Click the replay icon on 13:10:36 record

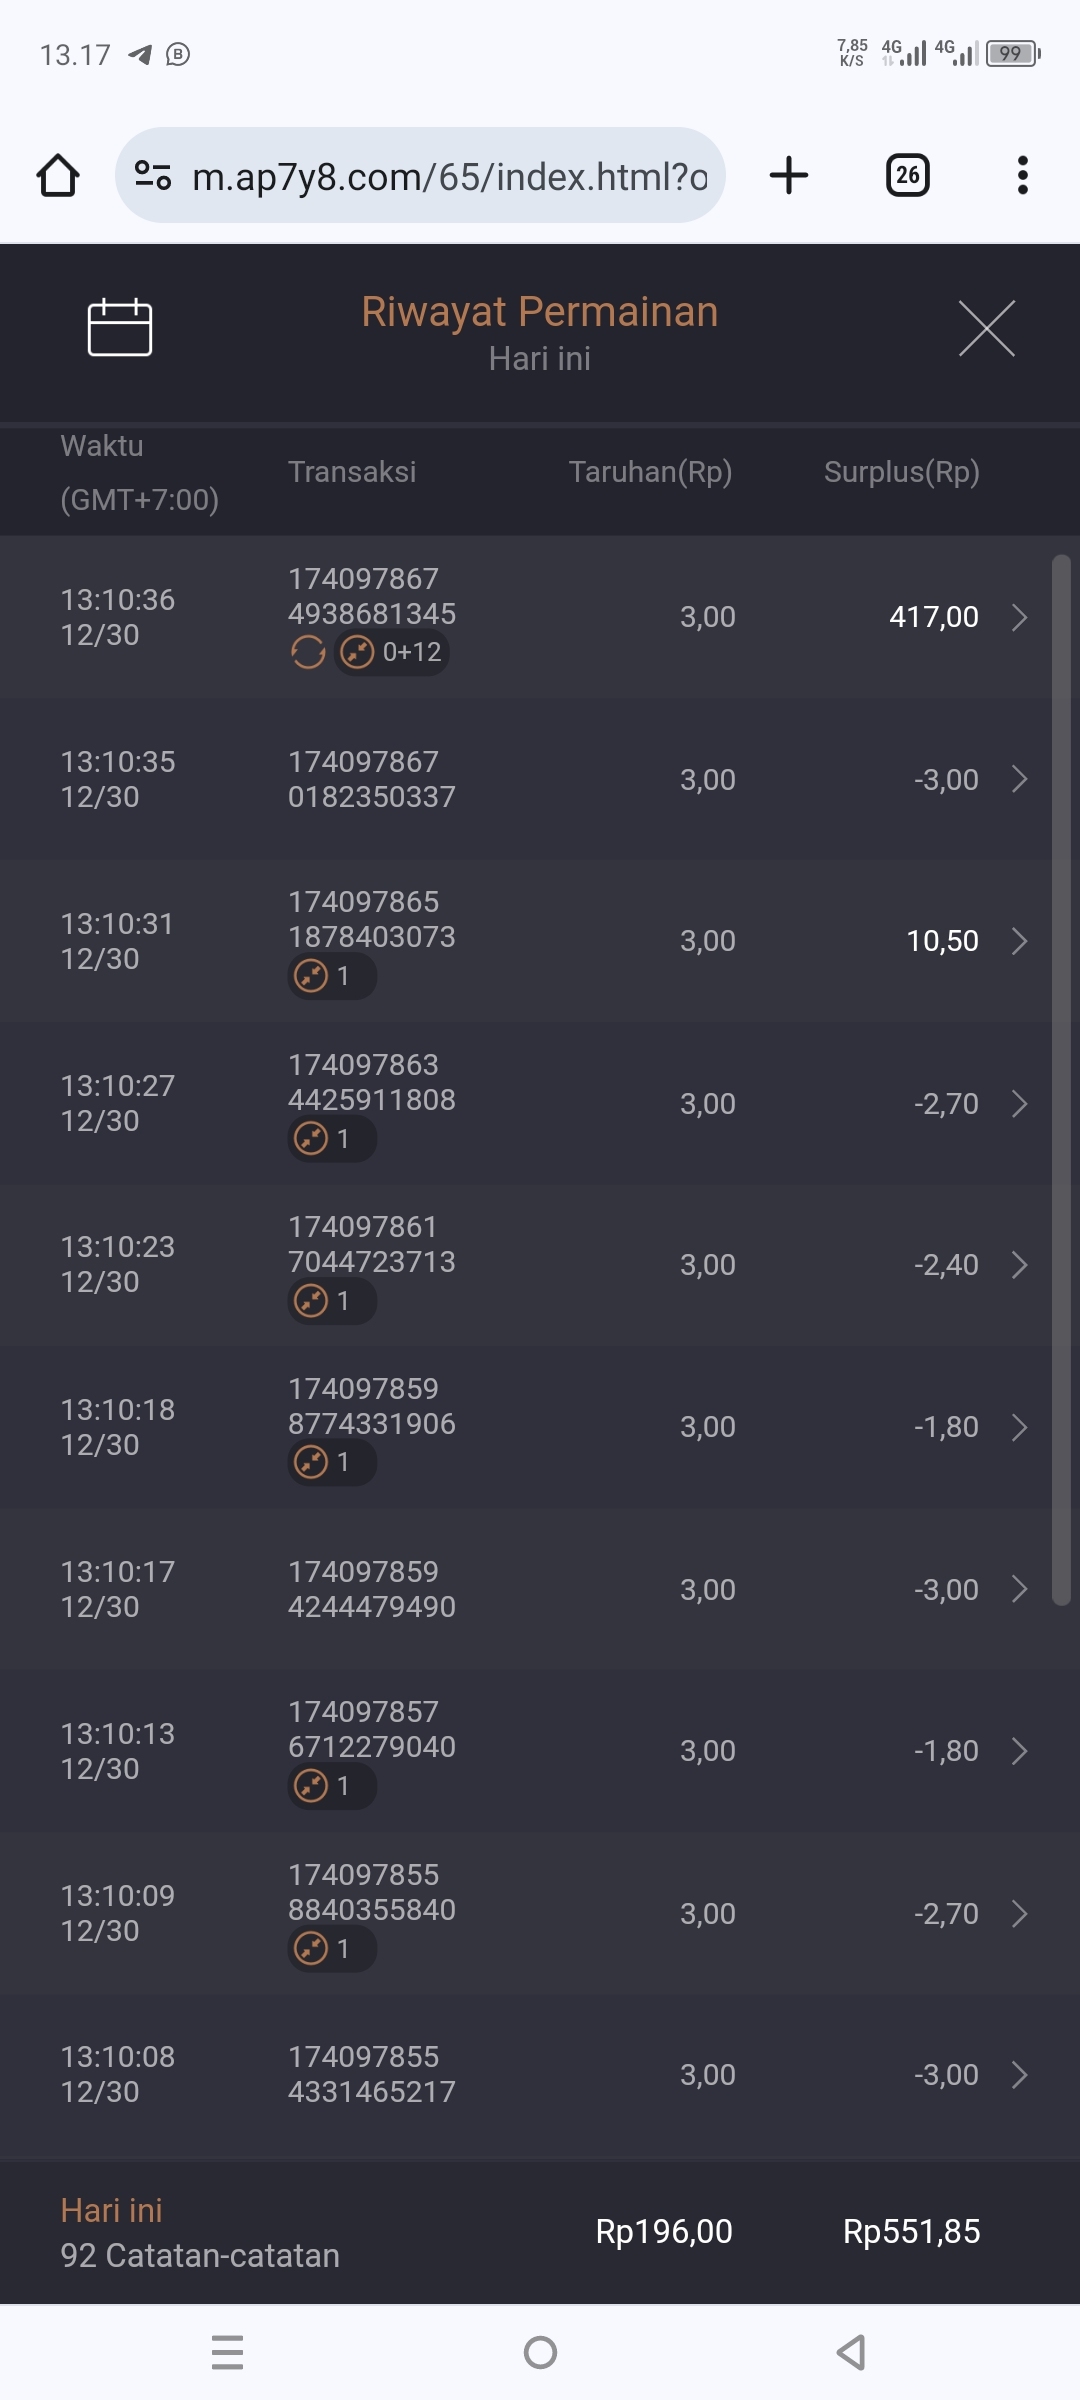(x=308, y=653)
